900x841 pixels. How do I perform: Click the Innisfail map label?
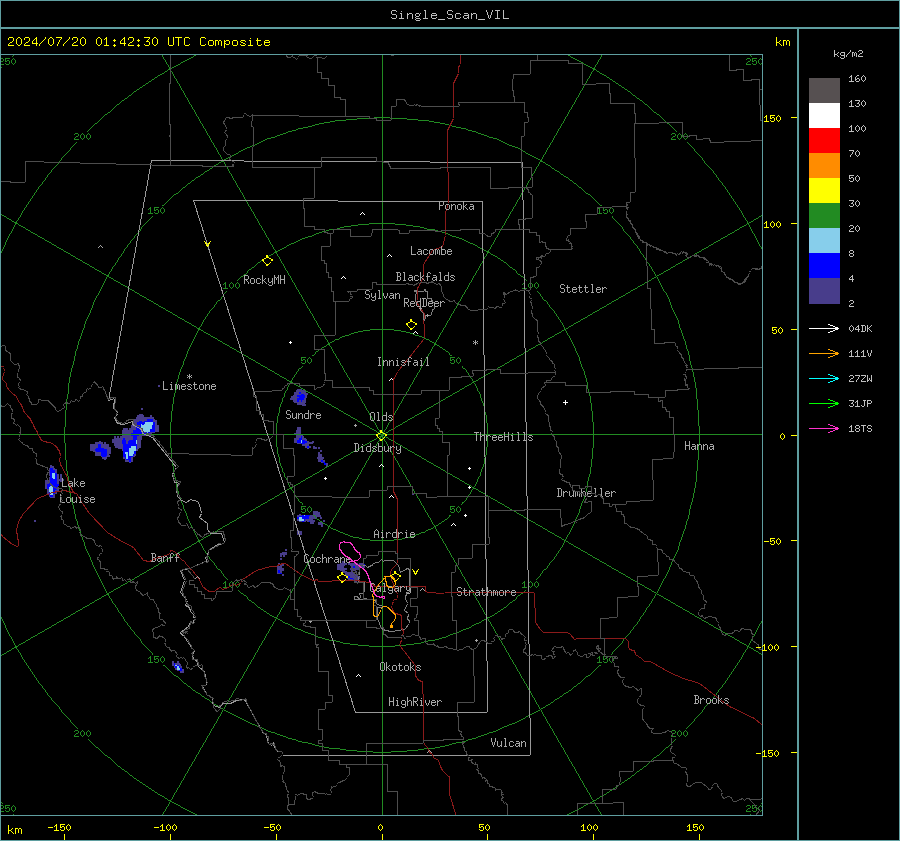tap(403, 362)
